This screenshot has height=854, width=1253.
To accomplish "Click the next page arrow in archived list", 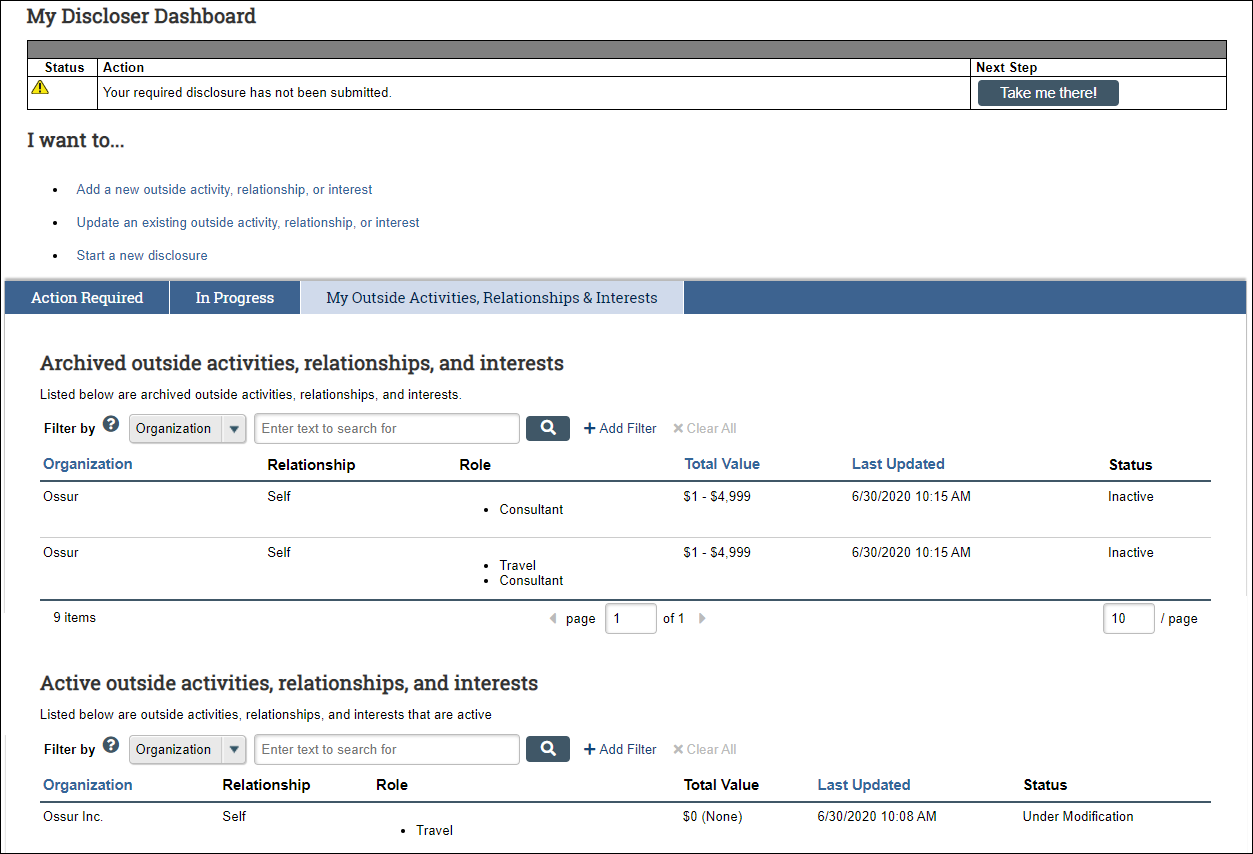I will [701, 618].
